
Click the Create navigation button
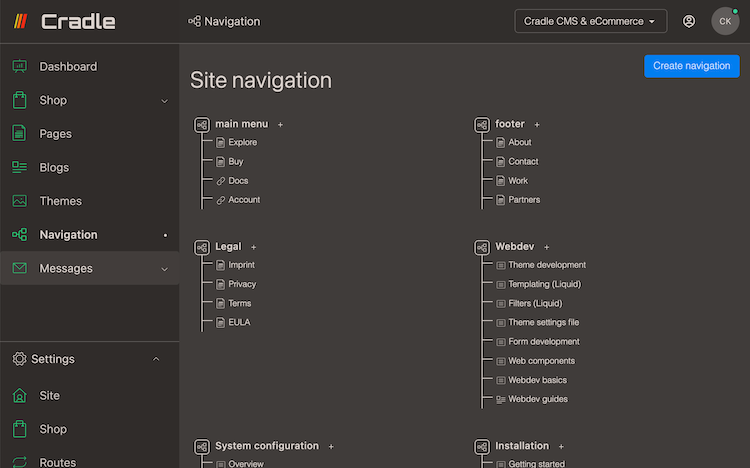click(x=692, y=66)
